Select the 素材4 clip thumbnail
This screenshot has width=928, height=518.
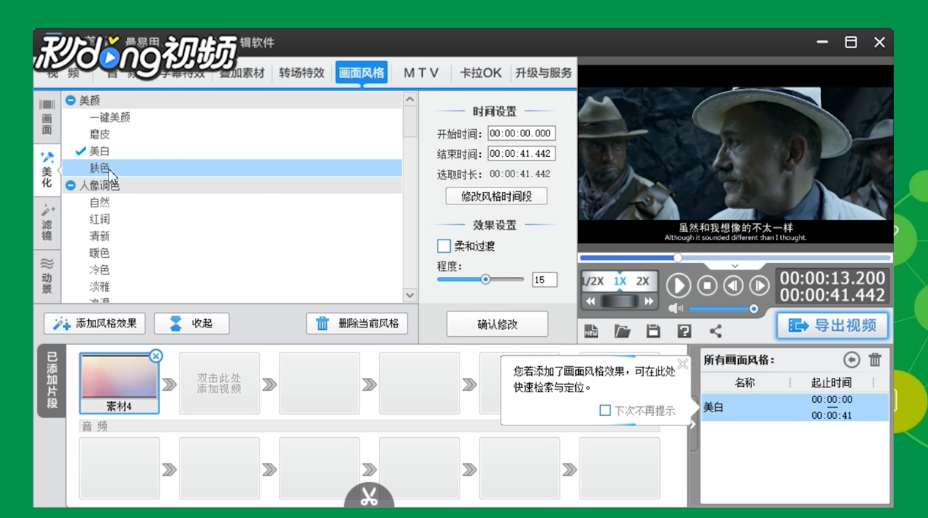click(119, 383)
